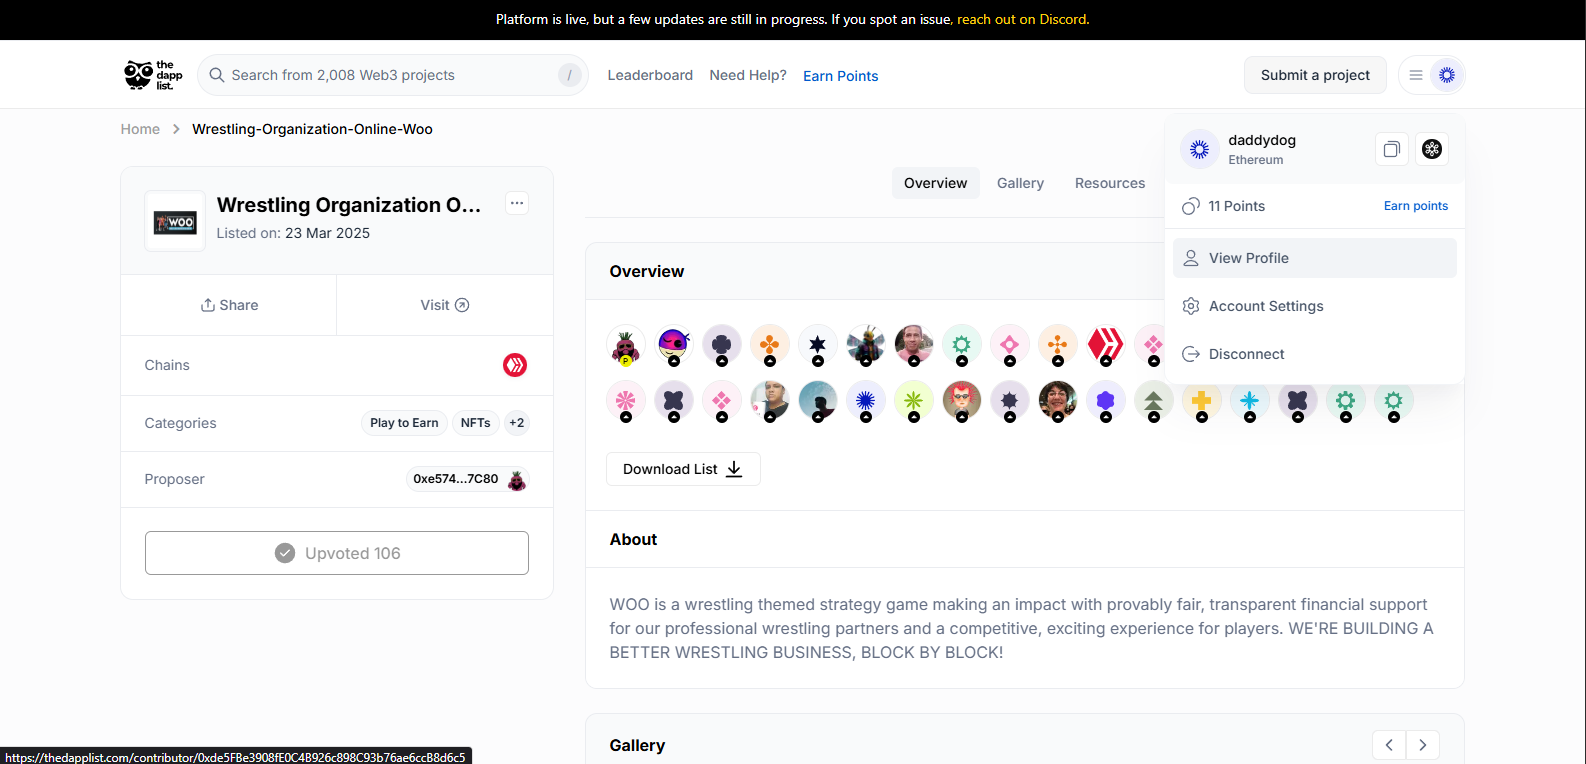The image size is (1586, 764).
Task: Click the dapp list owl logo
Action: click(x=153, y=75)
